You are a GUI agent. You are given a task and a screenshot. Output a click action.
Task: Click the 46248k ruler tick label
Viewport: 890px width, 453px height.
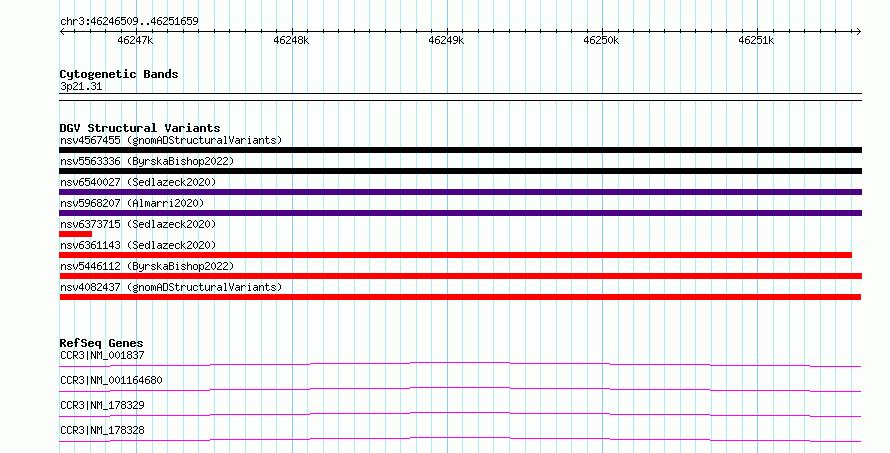291,41
